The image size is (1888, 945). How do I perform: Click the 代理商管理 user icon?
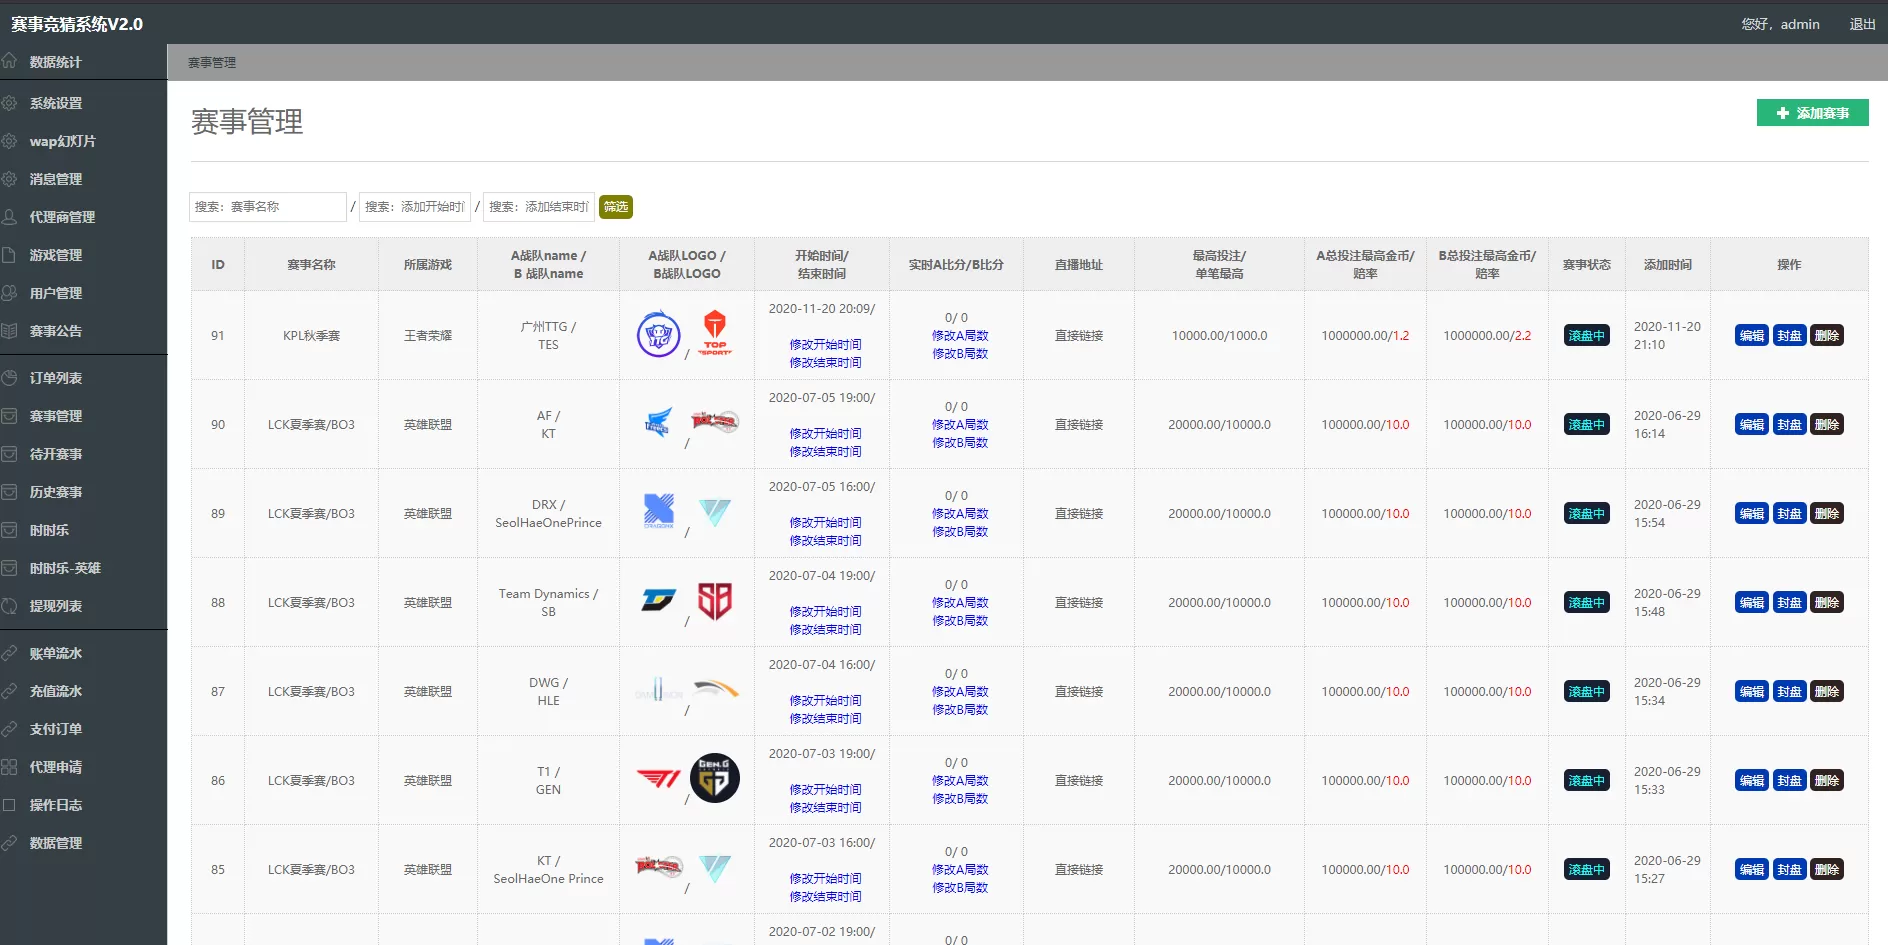(10, 217)
